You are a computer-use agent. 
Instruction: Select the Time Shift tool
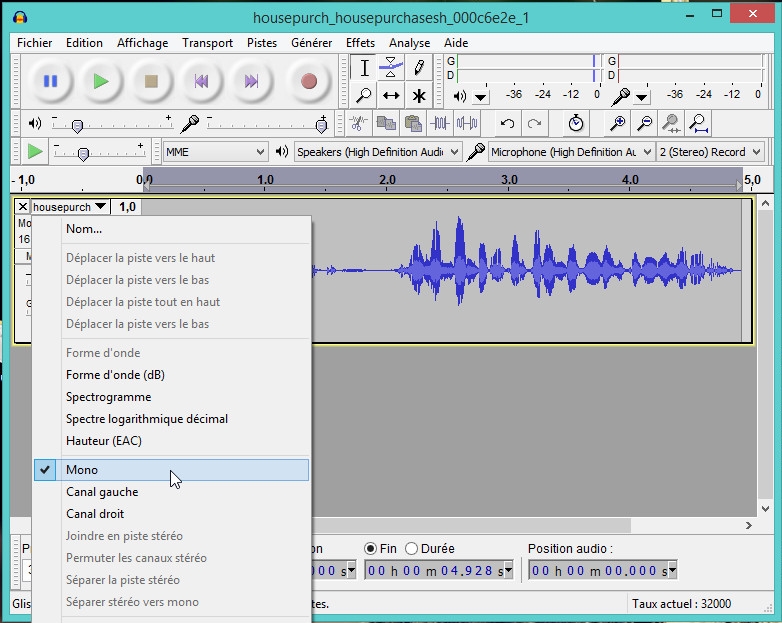tap(391, 95)
